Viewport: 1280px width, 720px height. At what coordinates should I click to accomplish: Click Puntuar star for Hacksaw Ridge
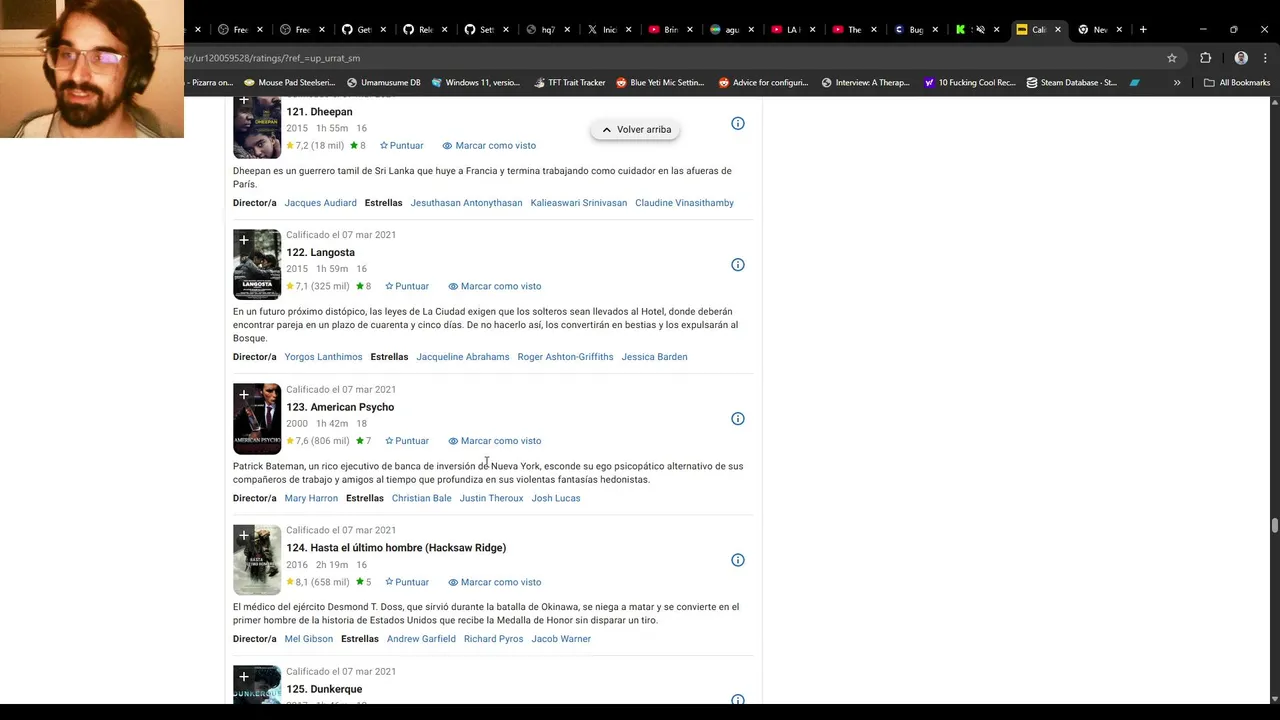point(407,582)
